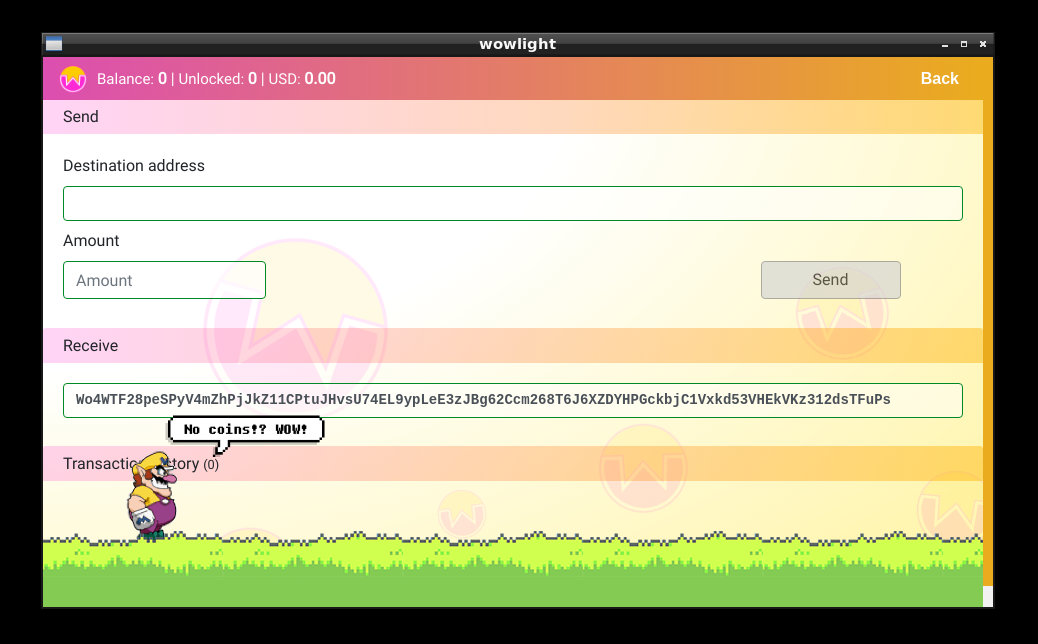
Task: Maximize the wowlight window
Action: point(964,44)
